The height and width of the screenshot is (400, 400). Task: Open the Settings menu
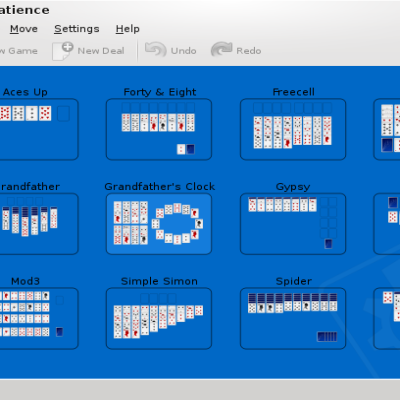[77, 29]
